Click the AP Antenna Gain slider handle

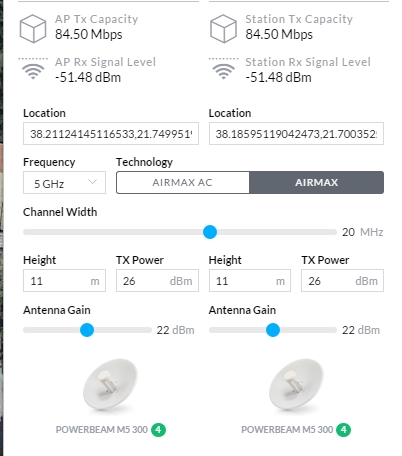point(87,330)
